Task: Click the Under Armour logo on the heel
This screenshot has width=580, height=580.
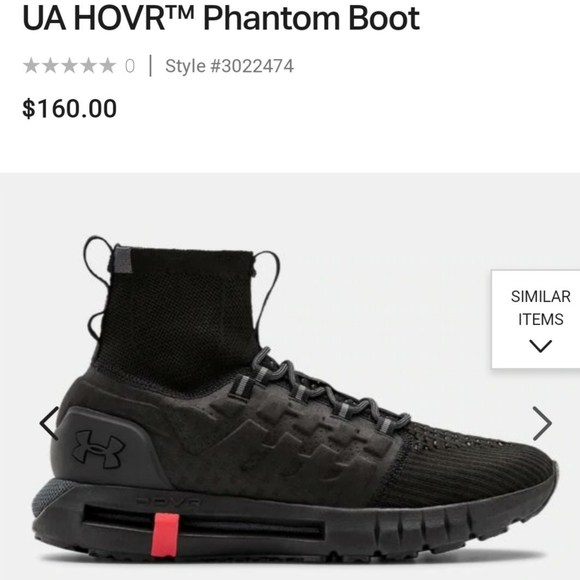Action: click(x=98, y=449)
